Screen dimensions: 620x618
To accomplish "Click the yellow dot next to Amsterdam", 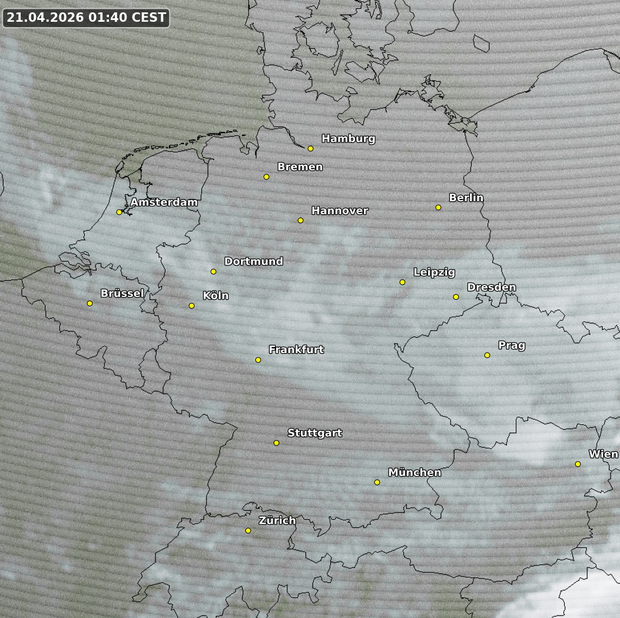I will [x=119, y=212].
